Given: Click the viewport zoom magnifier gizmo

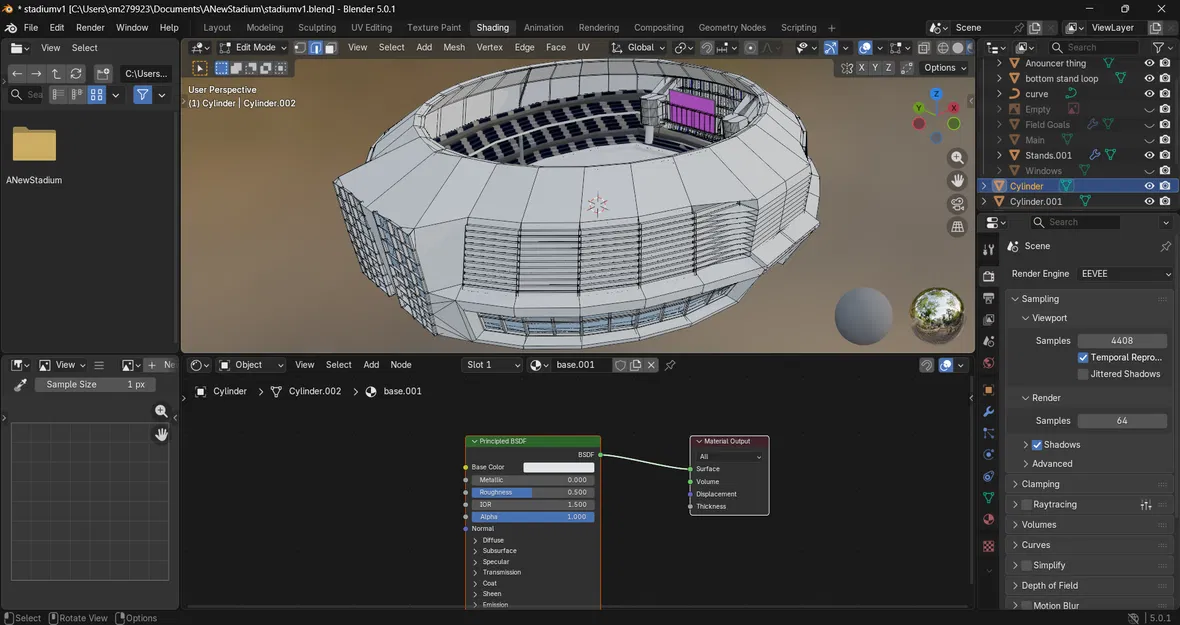Looking at the screenshot, I should tap(957, 158).
